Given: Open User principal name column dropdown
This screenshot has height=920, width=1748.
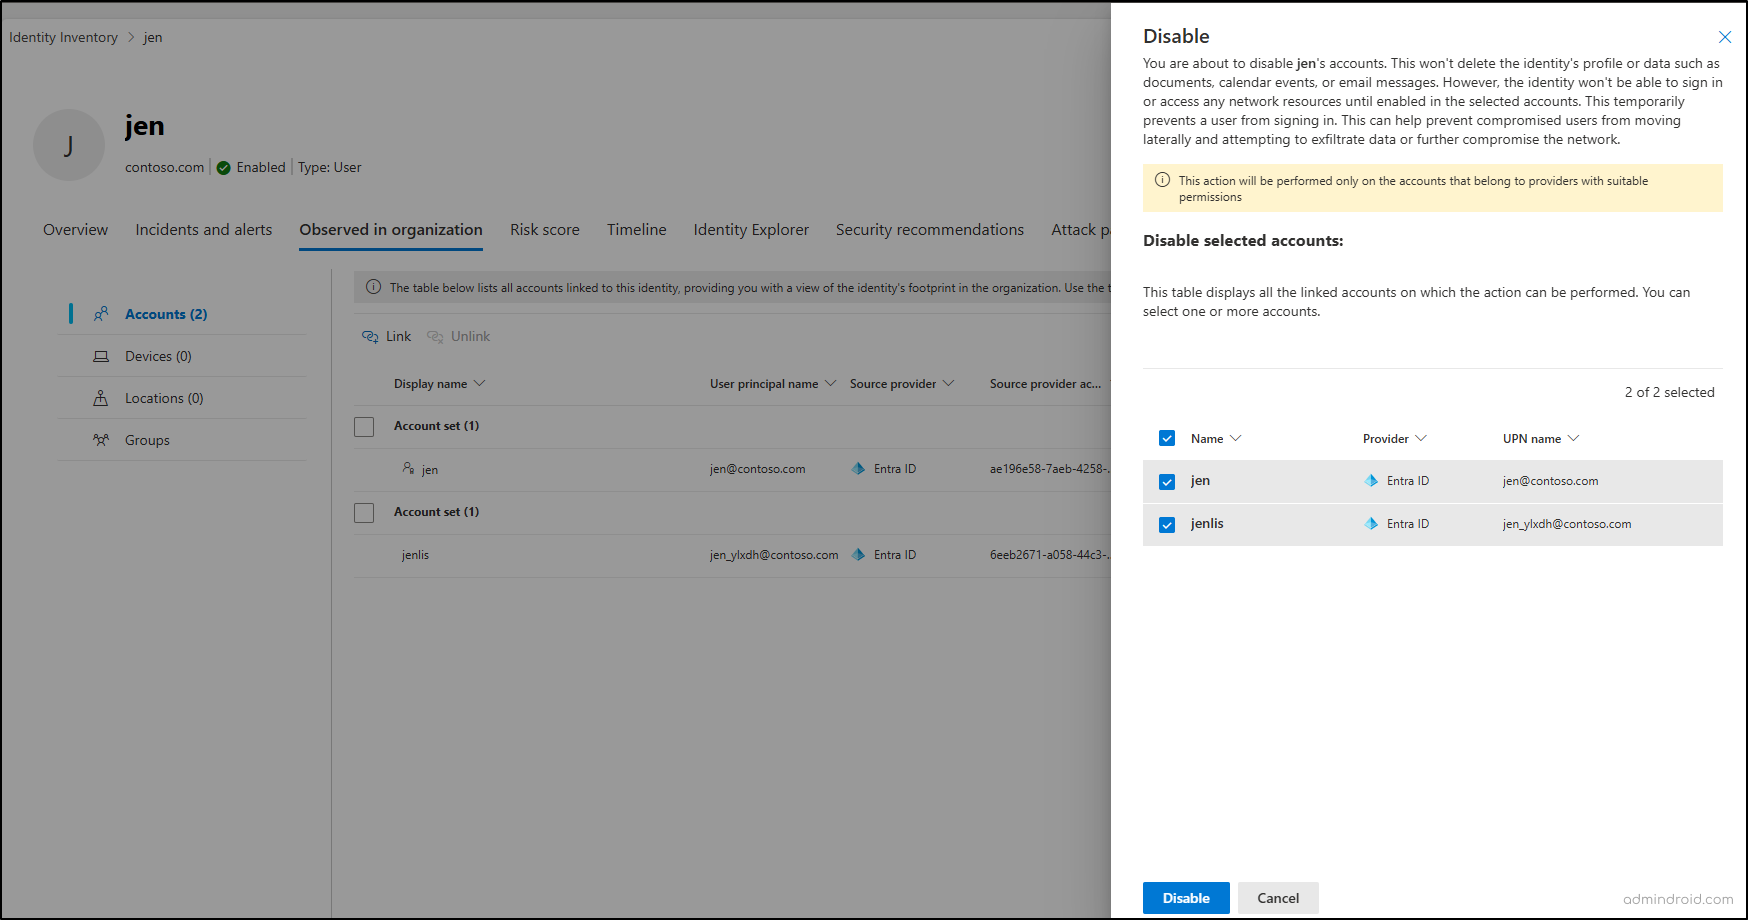Looking at the screenshot, I should pyautogui.click(x=830, y=384).
